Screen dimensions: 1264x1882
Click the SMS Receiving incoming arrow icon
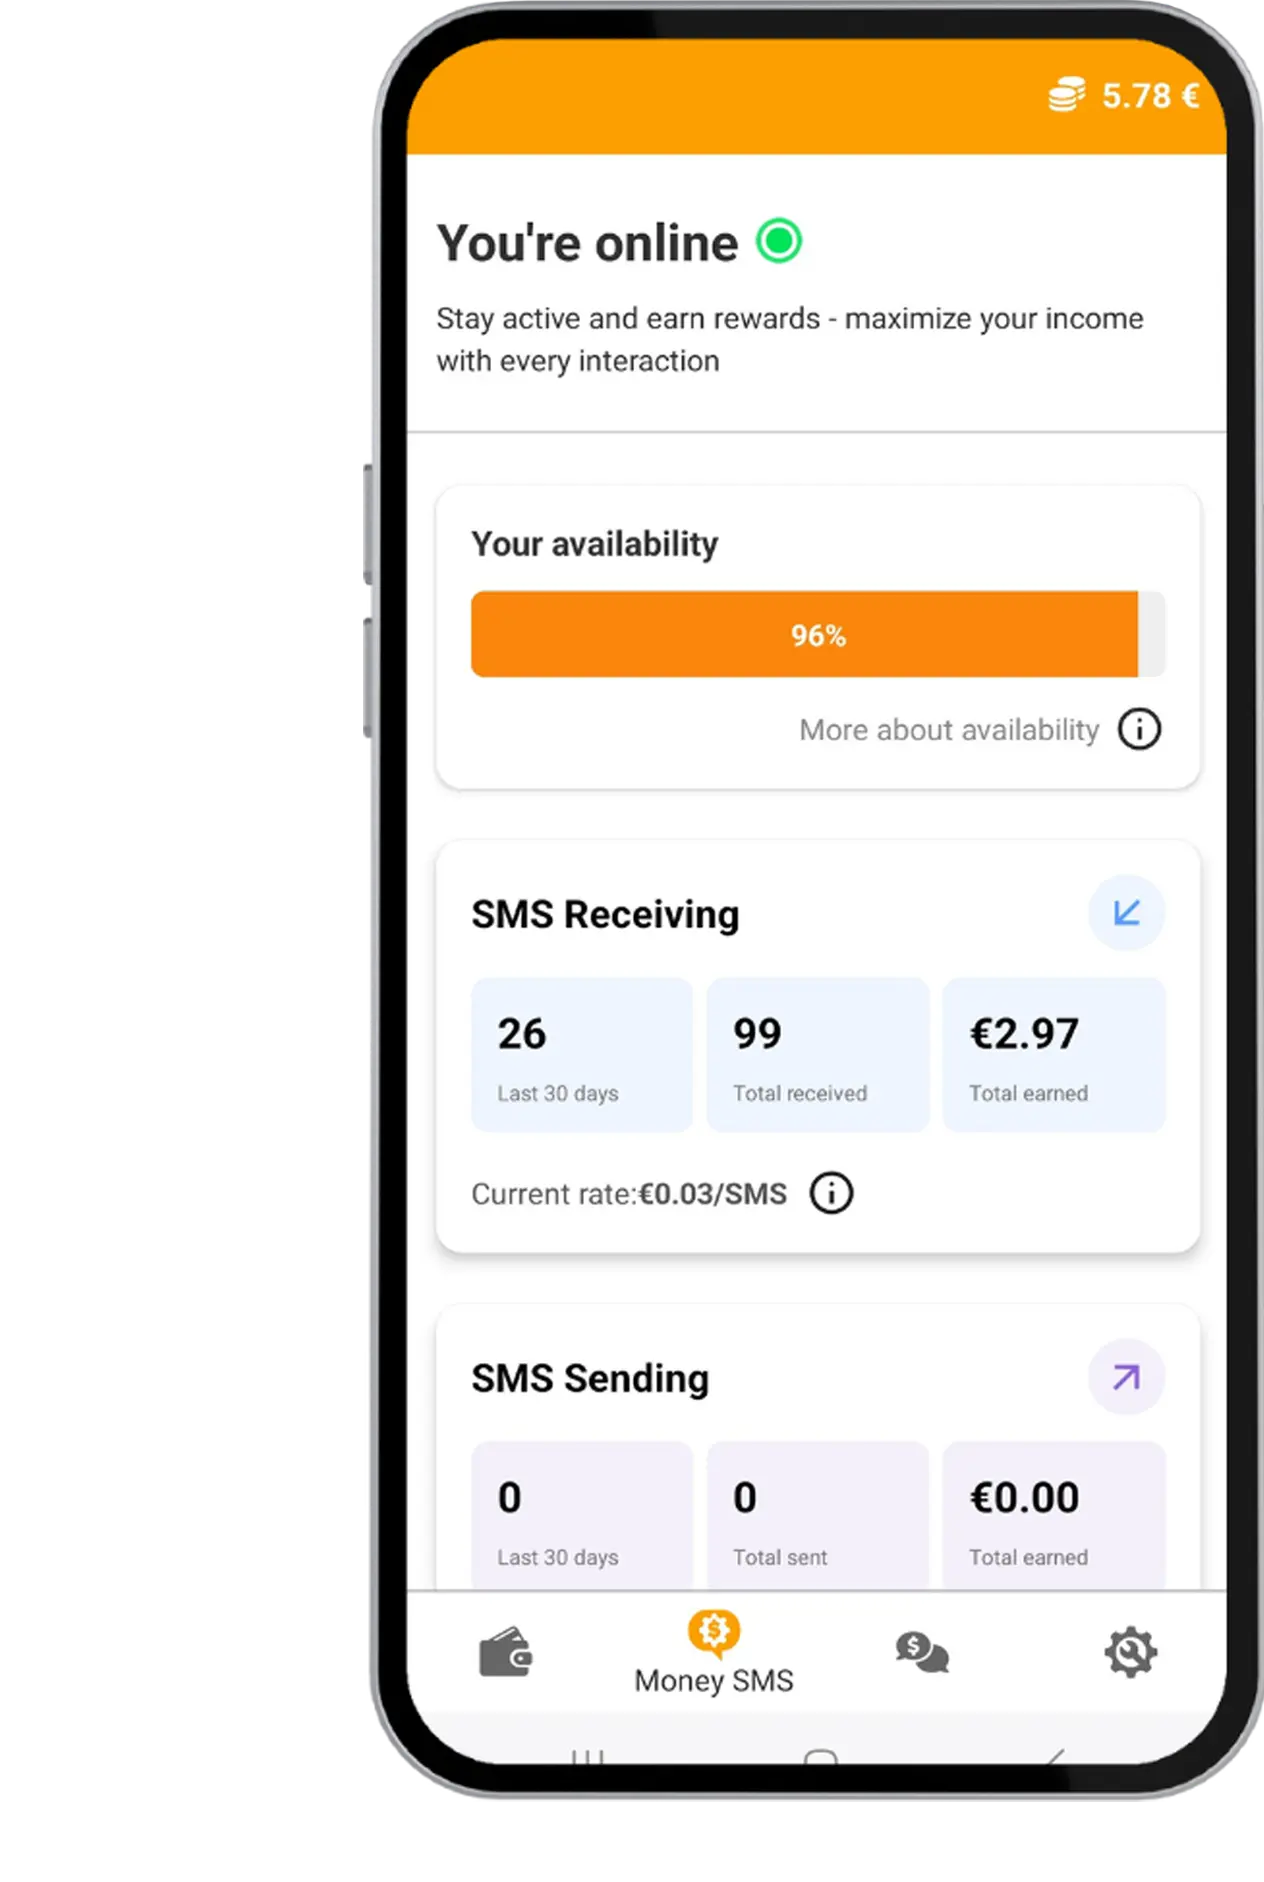[1125, 911]
